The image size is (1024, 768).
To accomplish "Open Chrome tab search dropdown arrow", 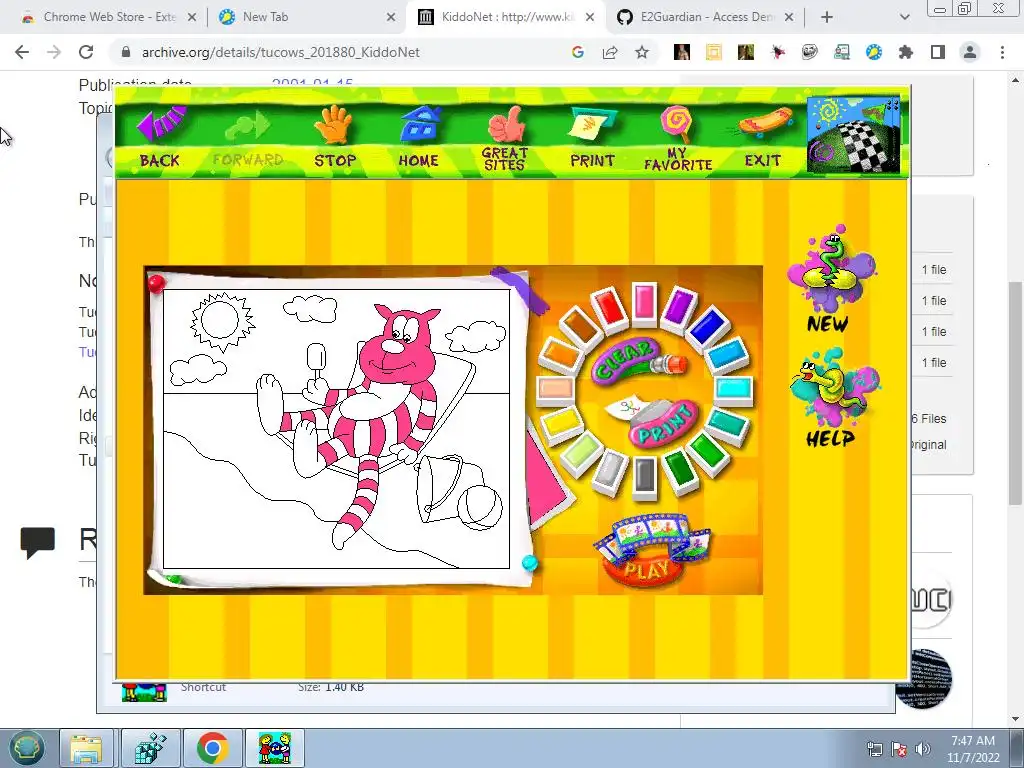I will [904, 18].
